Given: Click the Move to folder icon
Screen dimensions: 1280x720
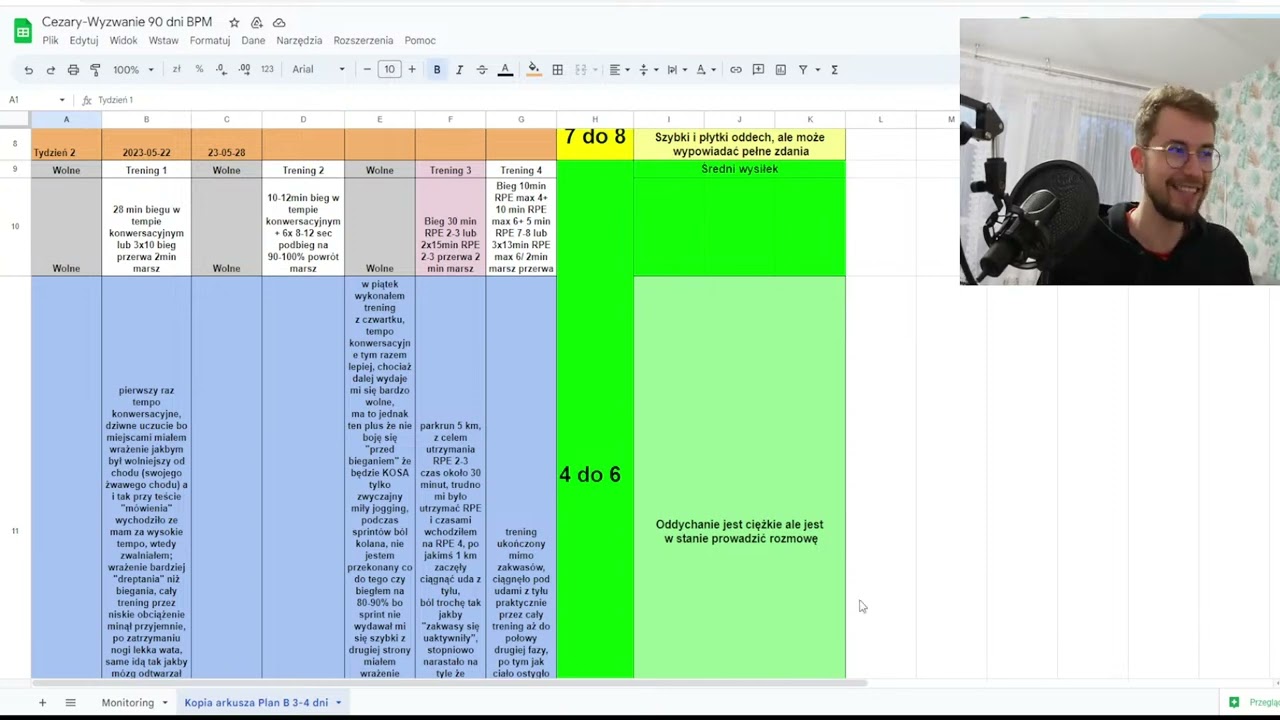Looking at the screenshot, I should tap(257, 22).
